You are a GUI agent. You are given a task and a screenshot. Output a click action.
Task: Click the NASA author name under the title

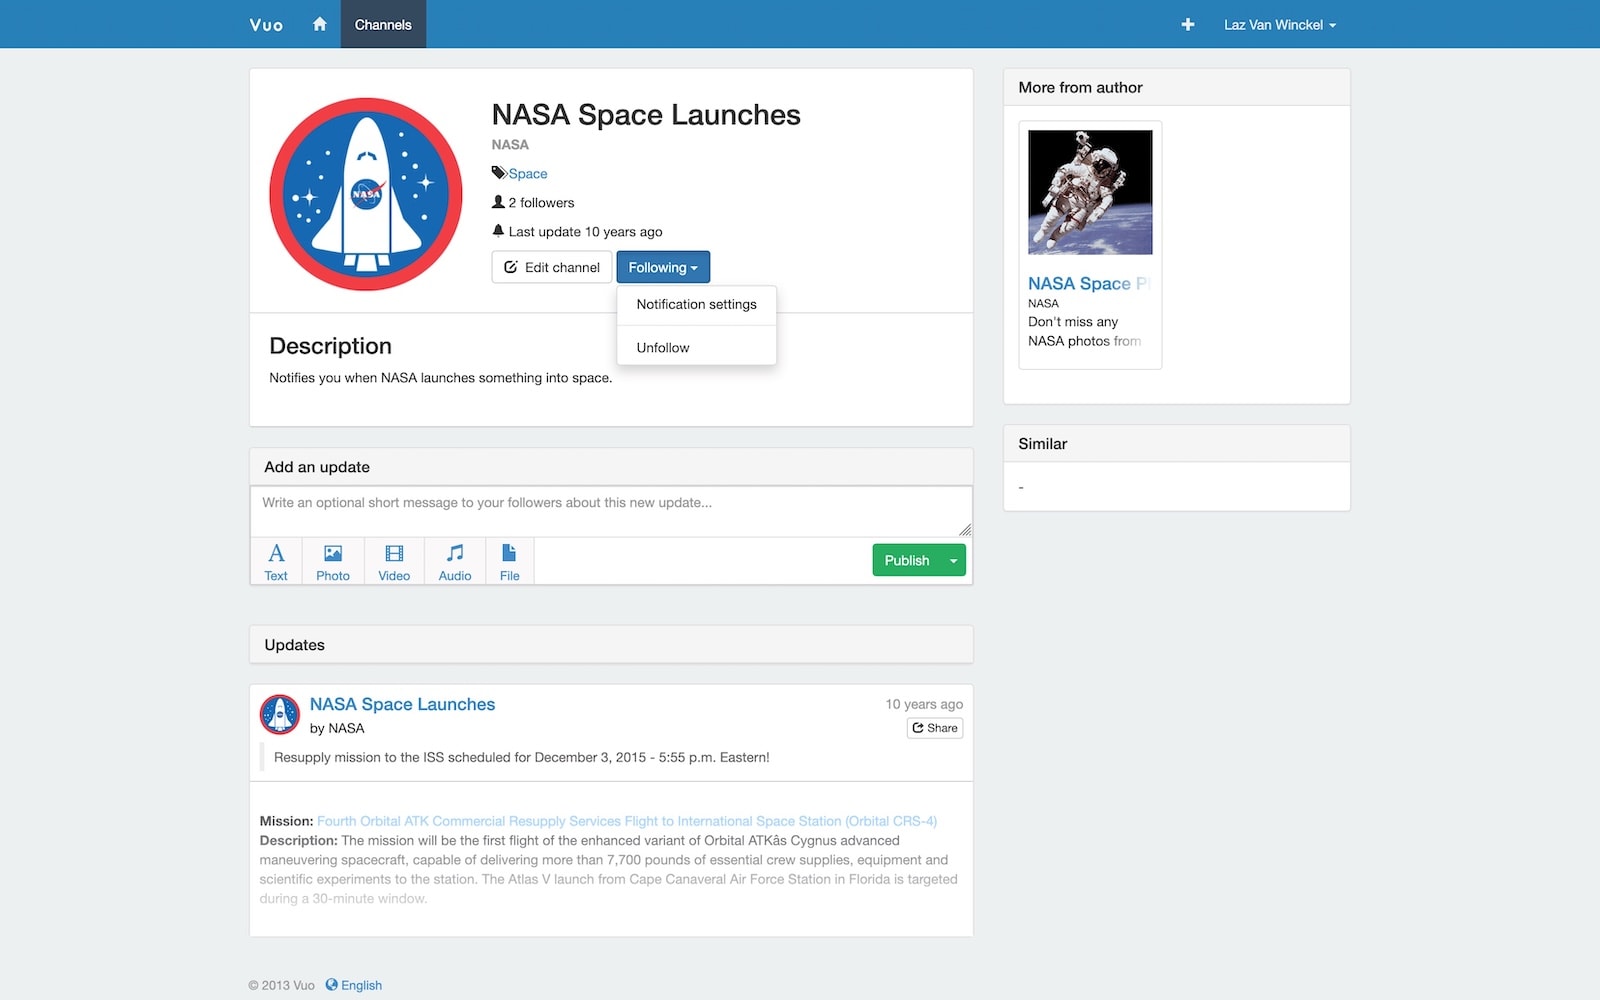510,145
